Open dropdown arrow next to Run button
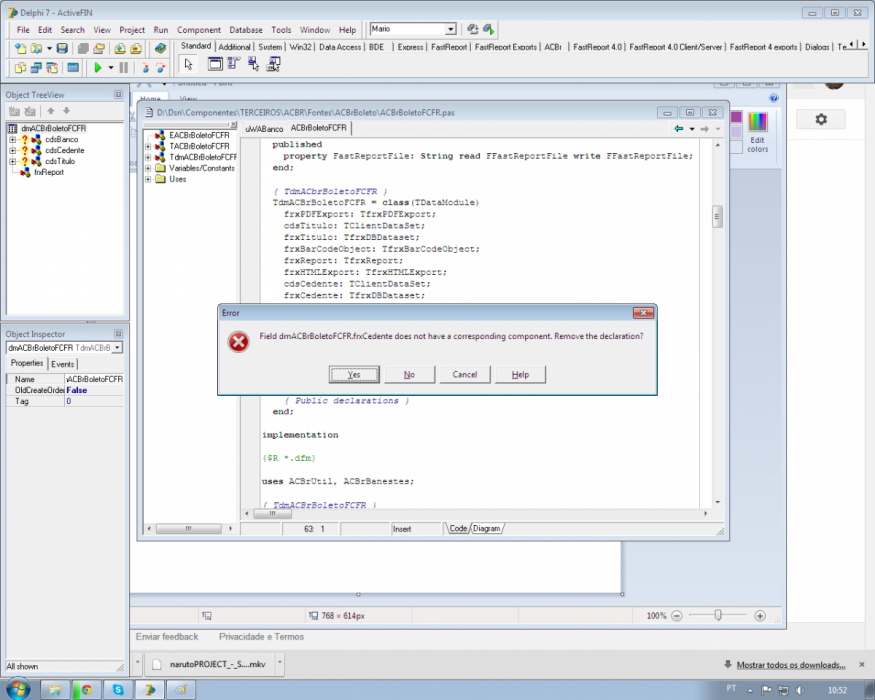The height and width of the screenshot is (700, 875). [x=110, y=68]
